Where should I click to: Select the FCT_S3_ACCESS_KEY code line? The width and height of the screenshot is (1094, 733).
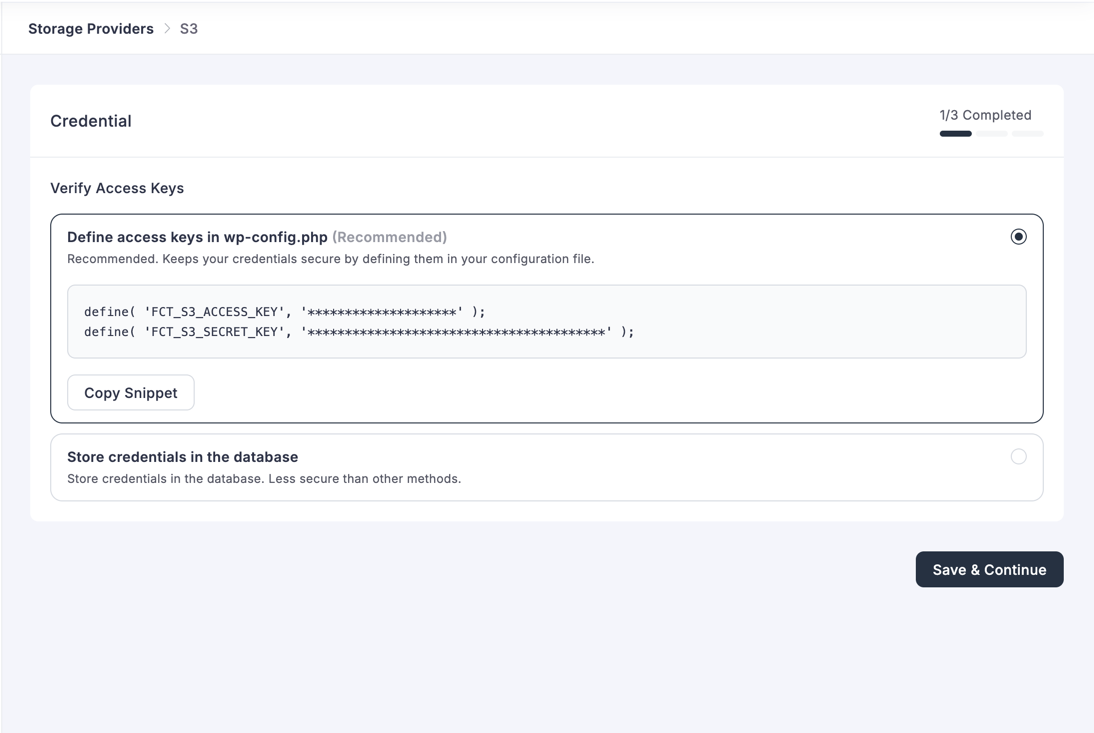[285, 311]
